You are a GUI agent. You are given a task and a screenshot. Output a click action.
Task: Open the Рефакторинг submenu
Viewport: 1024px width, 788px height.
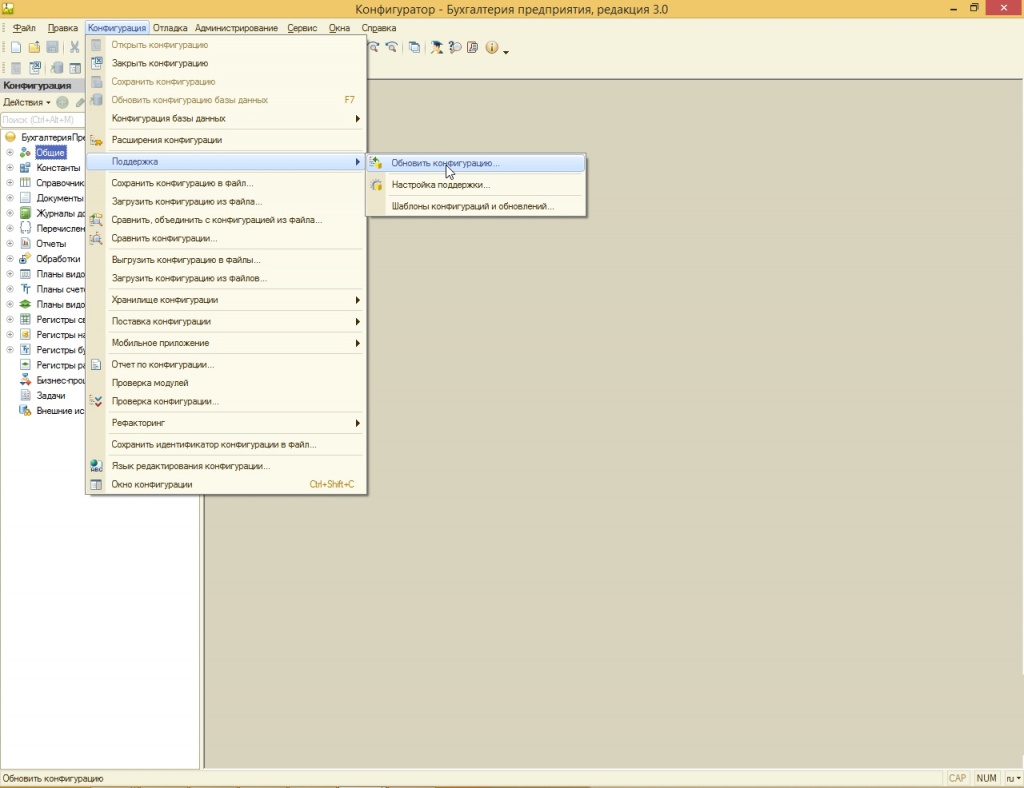point(226,423)
